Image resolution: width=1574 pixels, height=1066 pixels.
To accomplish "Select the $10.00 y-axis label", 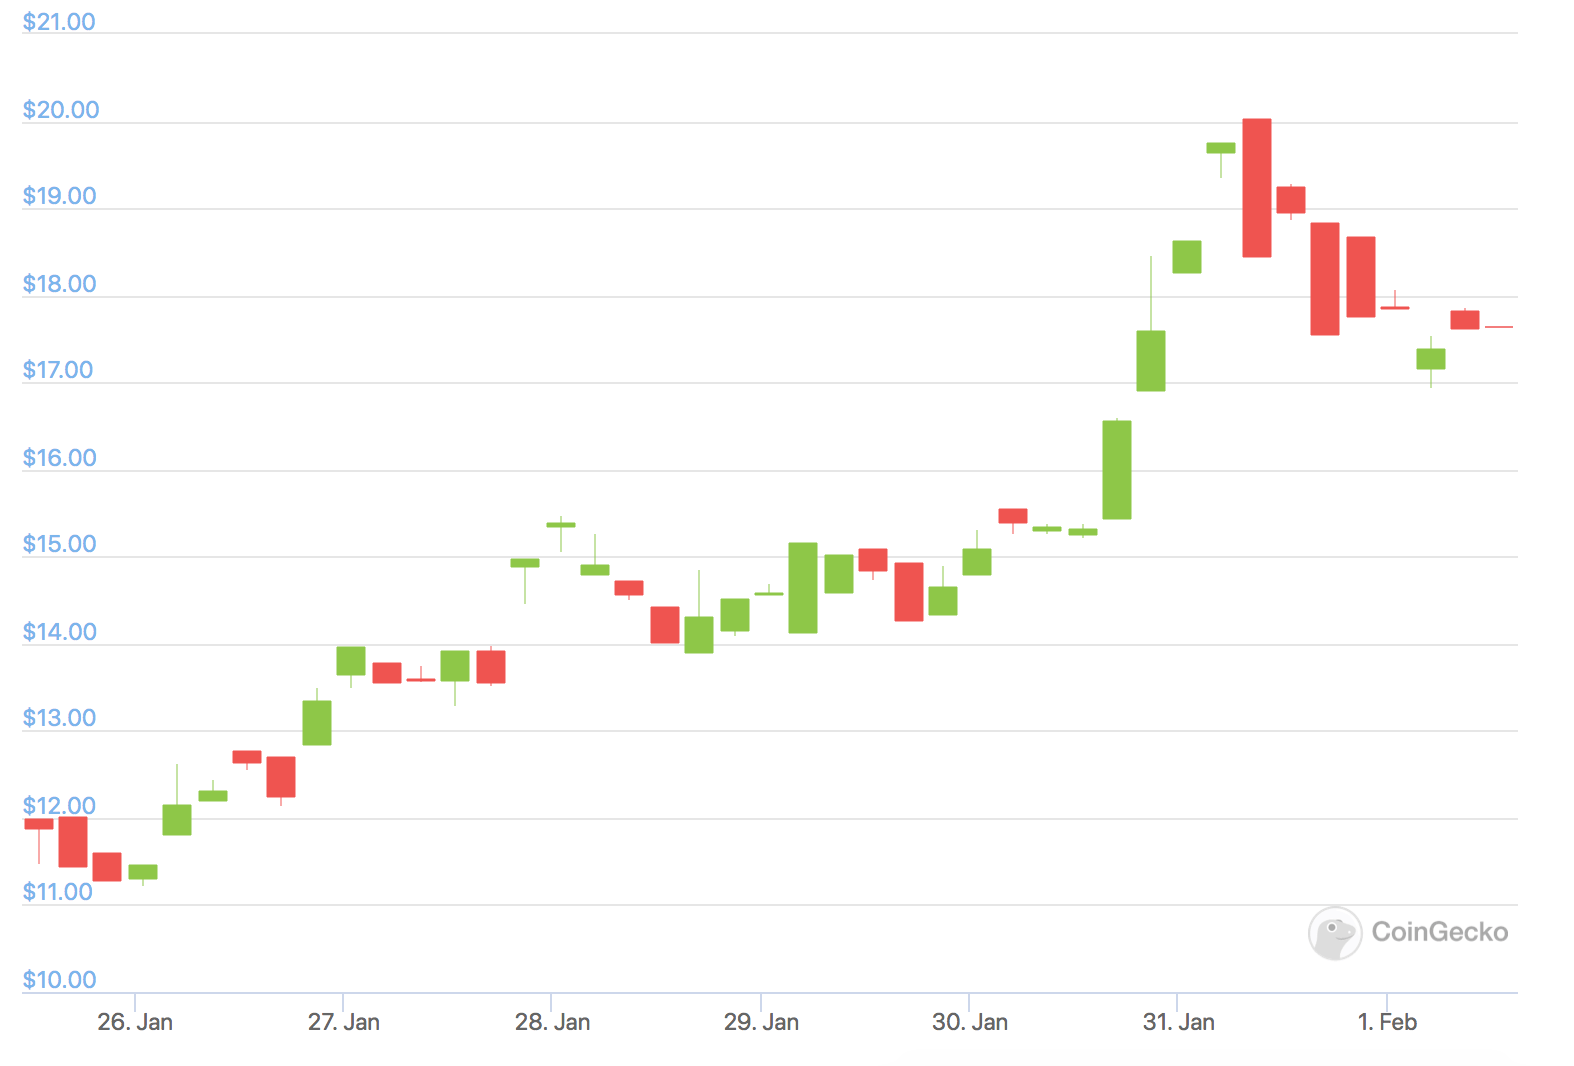I will tap(60, 980).
